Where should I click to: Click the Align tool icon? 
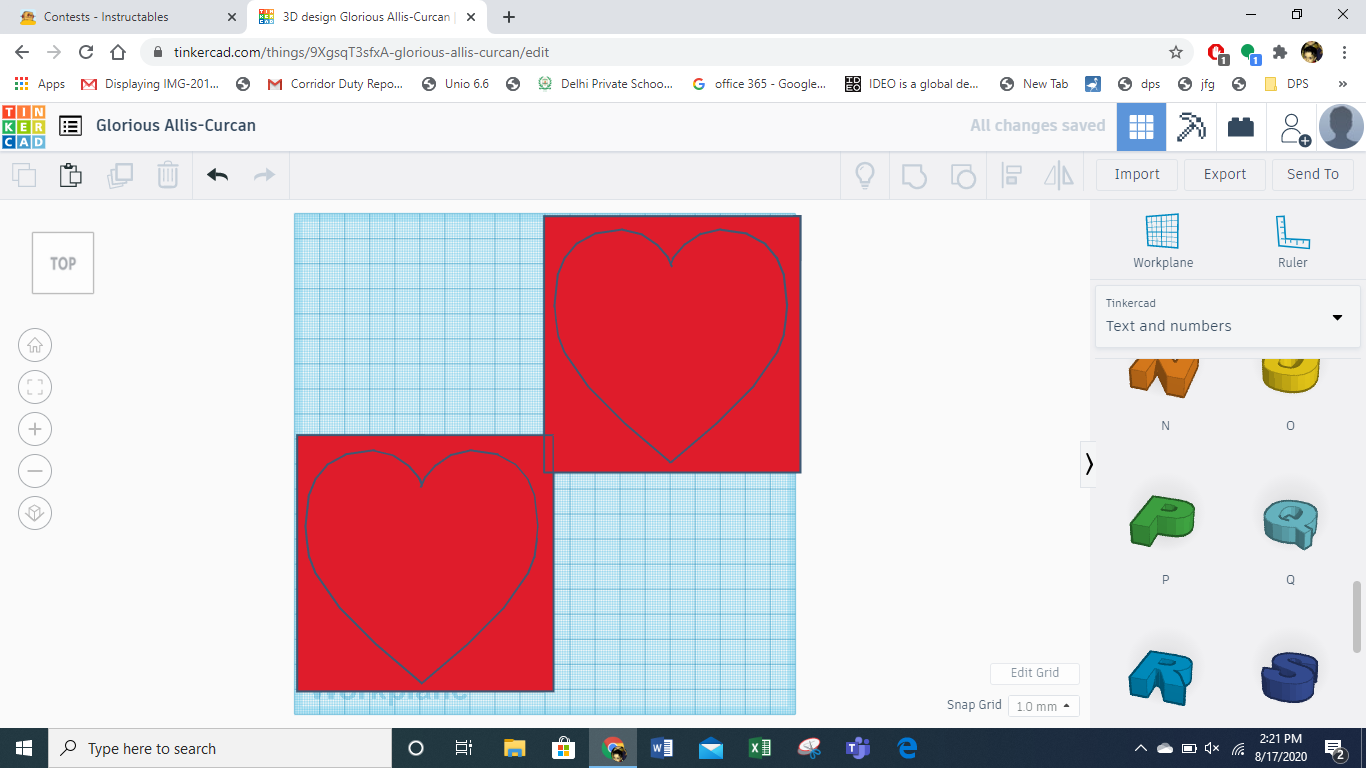click(1011, 176)
